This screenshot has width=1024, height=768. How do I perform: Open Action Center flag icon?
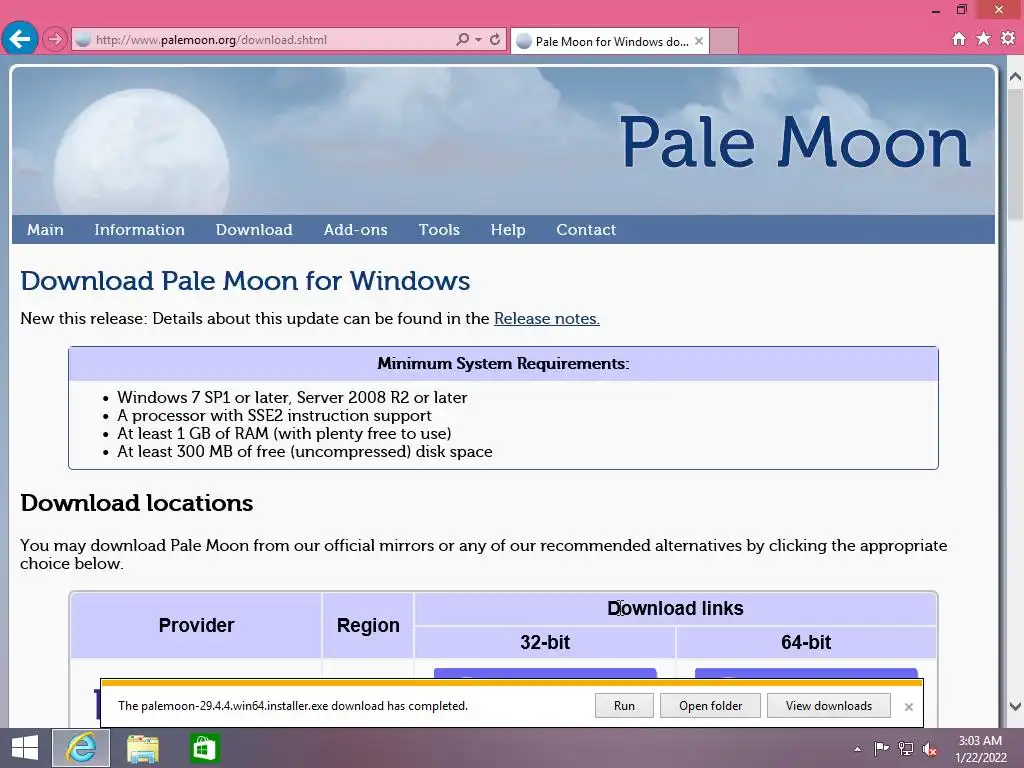(x=881, y=748)
